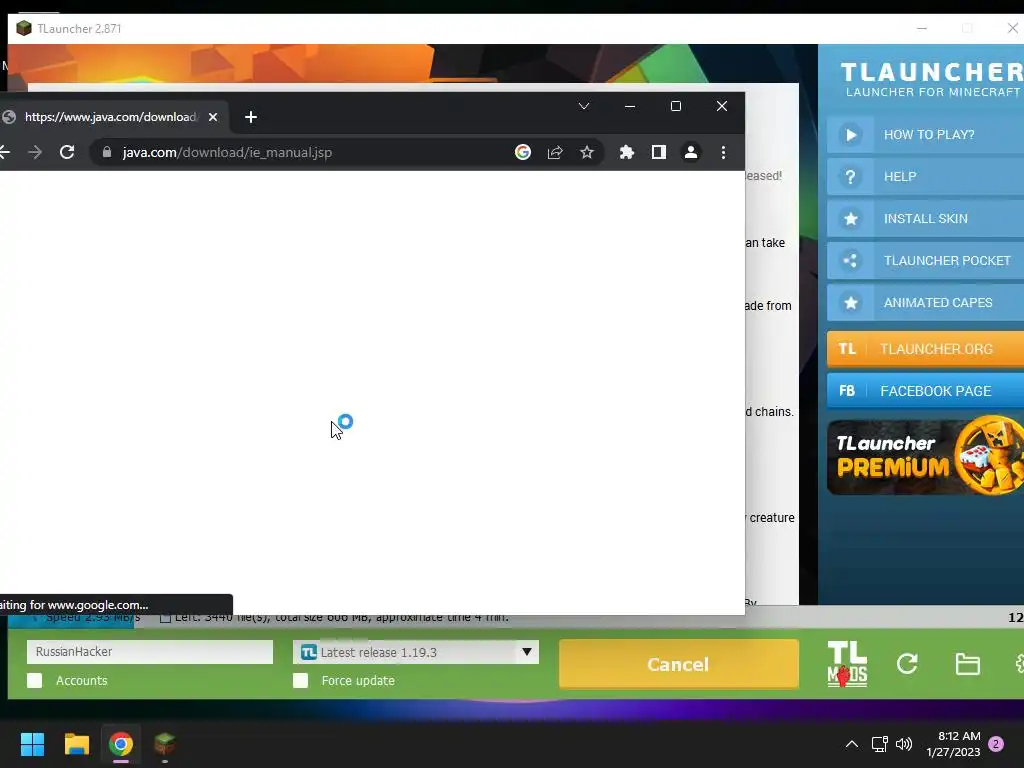Viewport: 1024px width, 768px height.
Task: Enable the Force update checkbox
Action: [300, 680]
